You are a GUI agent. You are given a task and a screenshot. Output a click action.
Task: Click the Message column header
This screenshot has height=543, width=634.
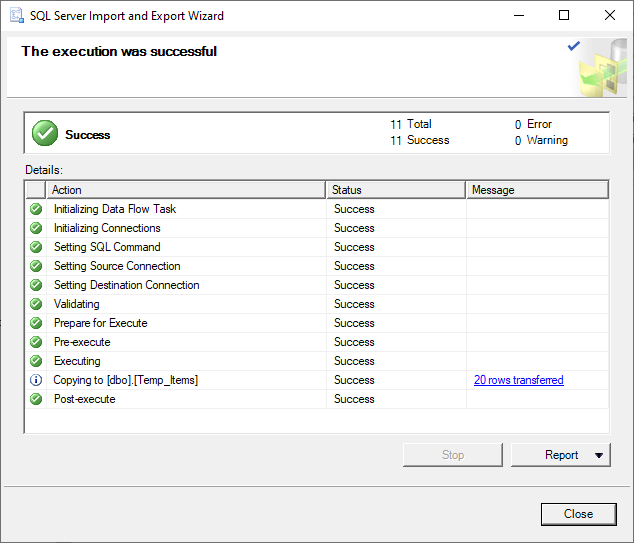click(x=536, y=190)
